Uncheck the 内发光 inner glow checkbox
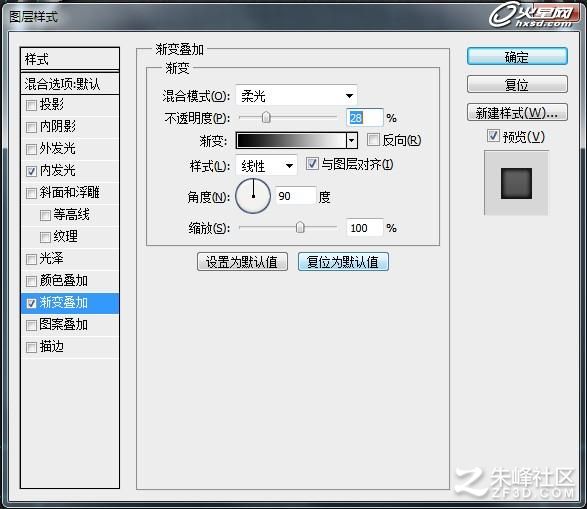This screenshot has width=587, height=509. point(31,171)
